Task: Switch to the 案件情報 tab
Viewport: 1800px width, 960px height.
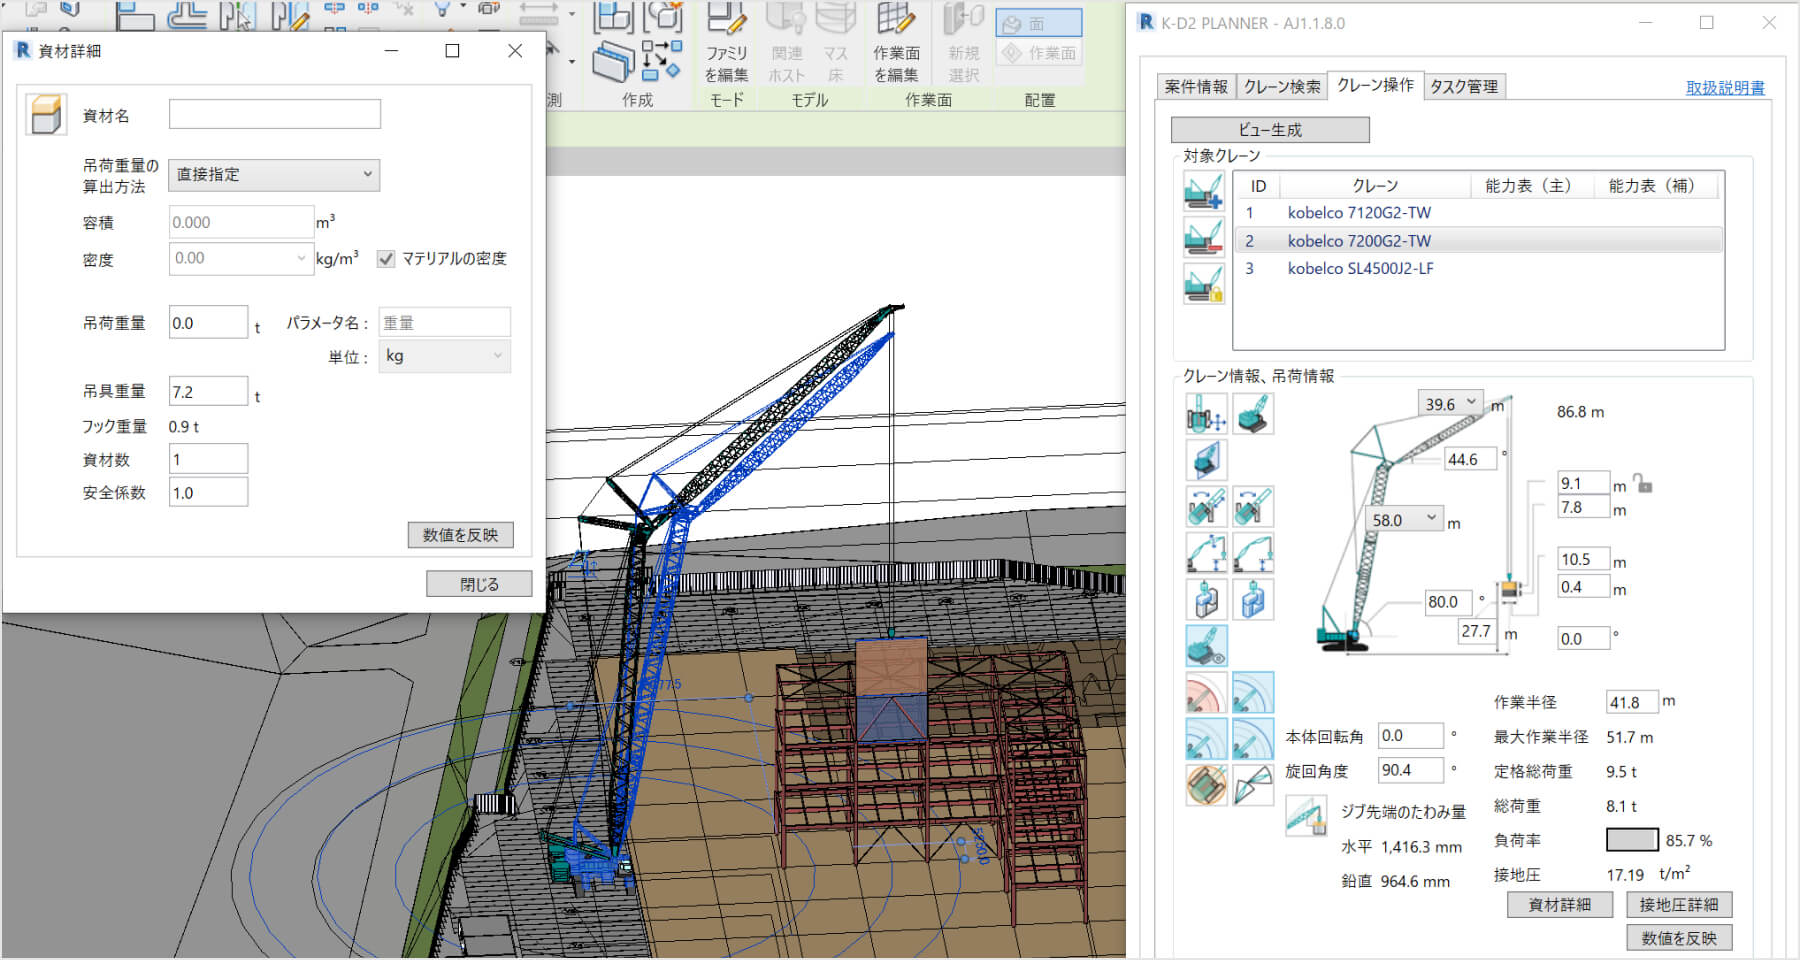Action: coord(1196,87)
